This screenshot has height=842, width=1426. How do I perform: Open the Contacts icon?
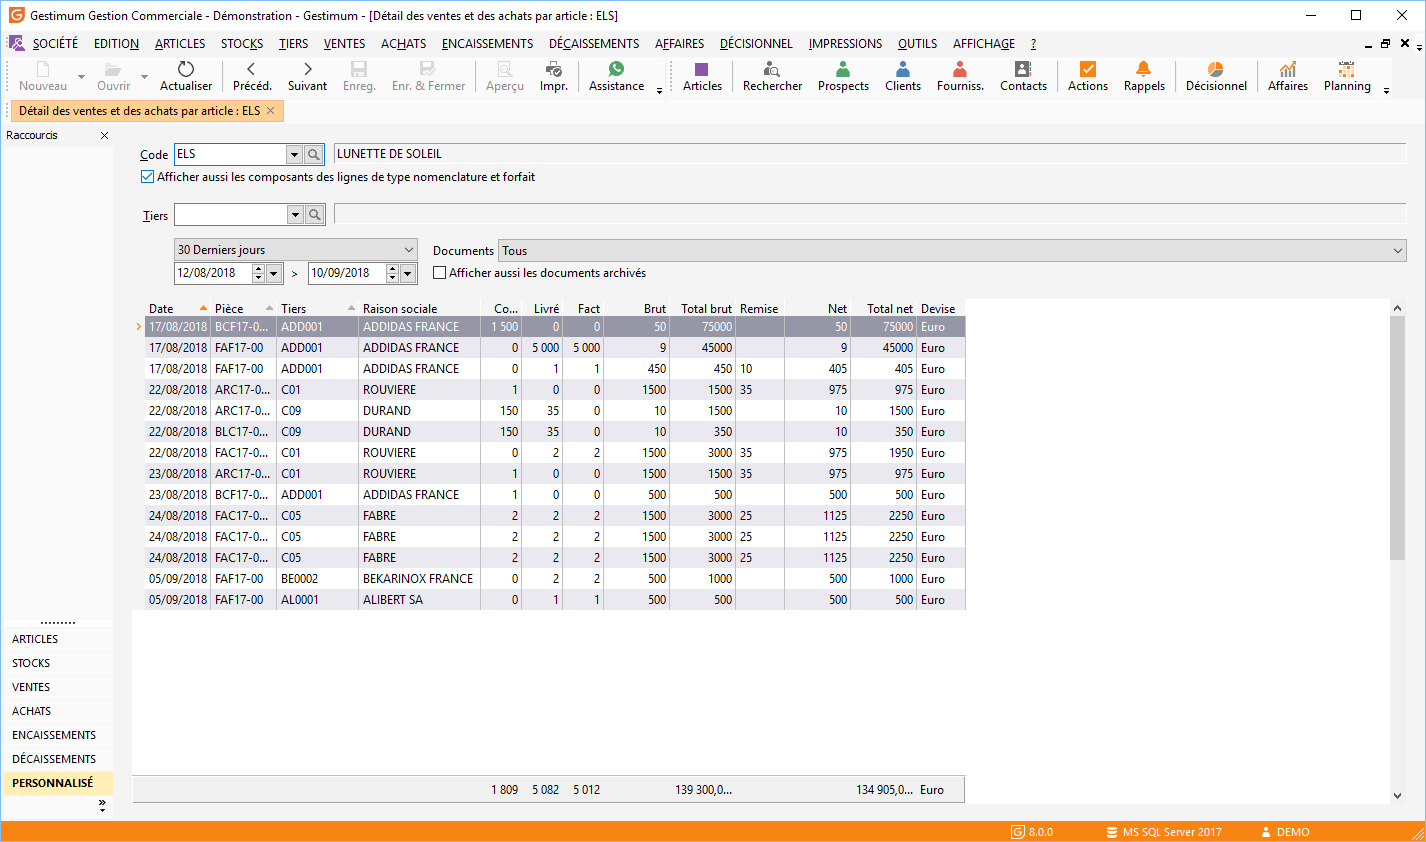(1023, 69)
